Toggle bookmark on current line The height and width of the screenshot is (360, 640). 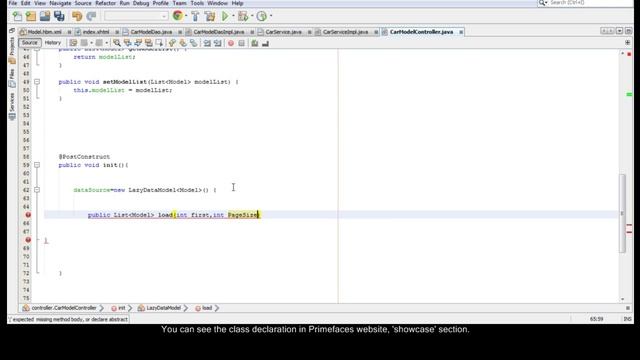[x=193, y=43]
